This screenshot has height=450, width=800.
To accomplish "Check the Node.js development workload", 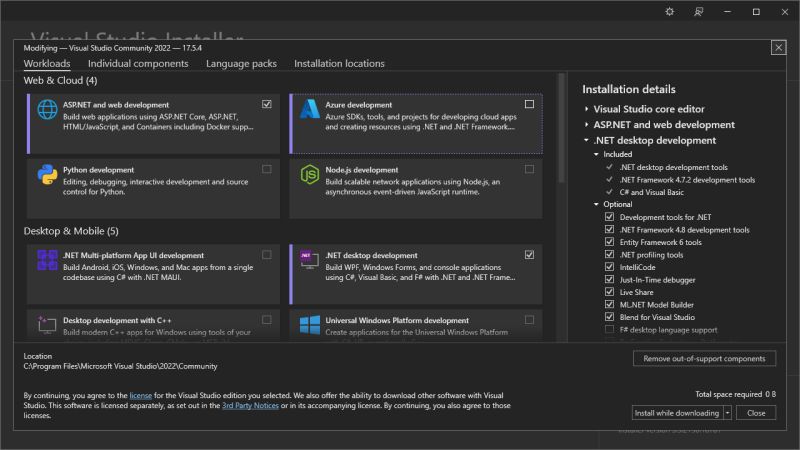I will click(529, 169).
